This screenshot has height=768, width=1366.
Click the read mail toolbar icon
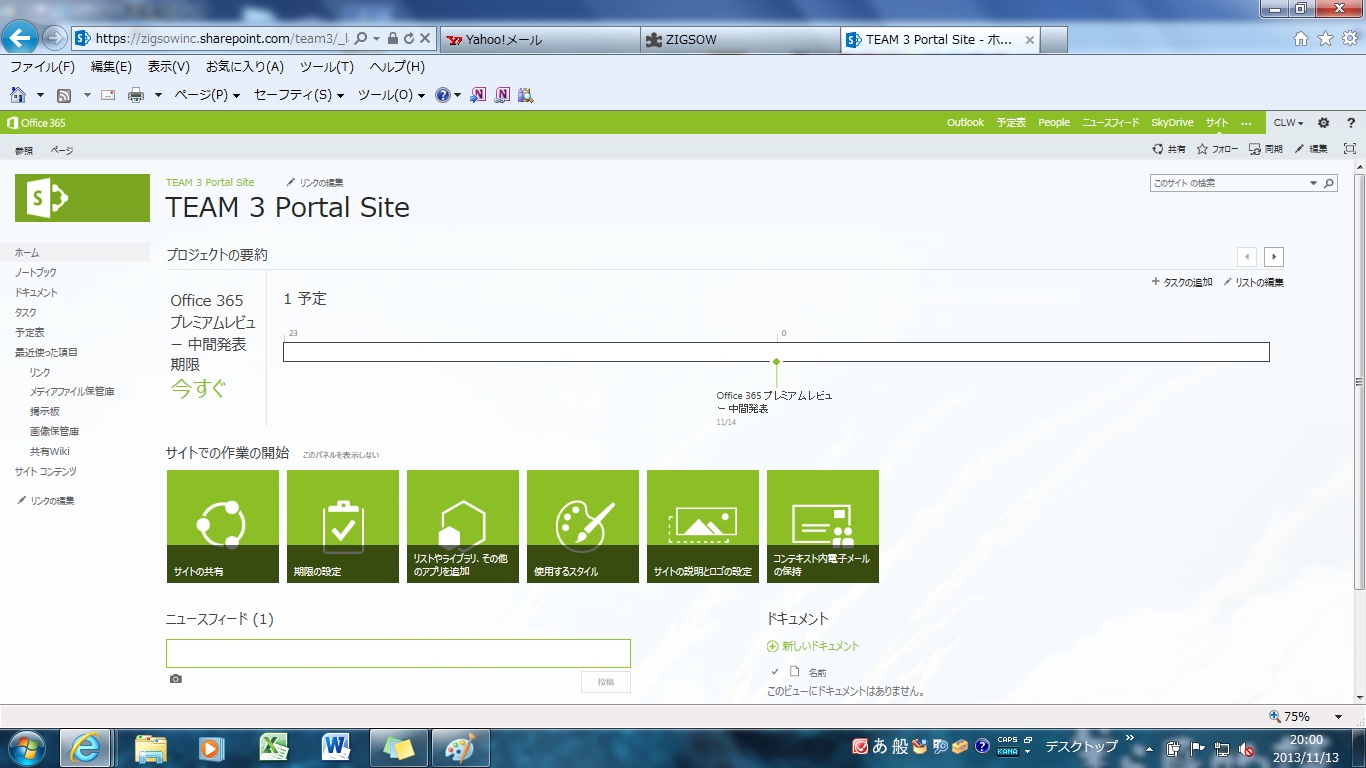click(108, 95)
